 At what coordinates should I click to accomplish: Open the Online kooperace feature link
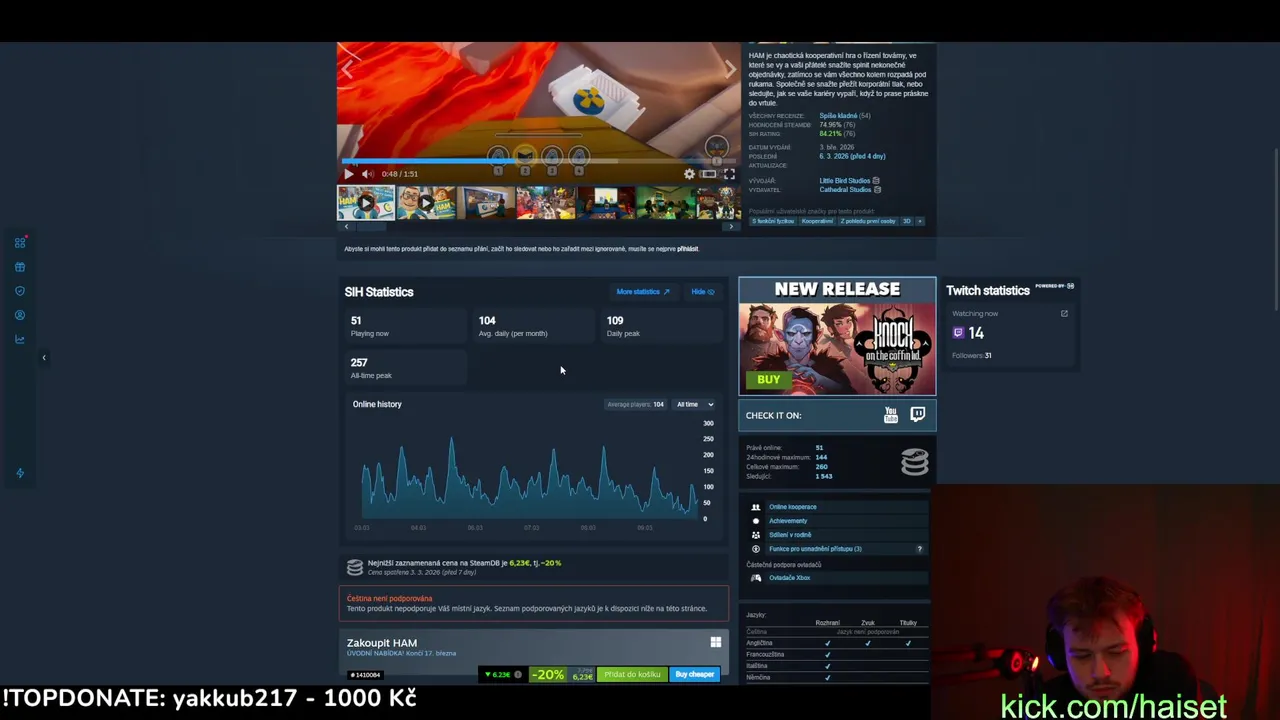tap(793, 507)
